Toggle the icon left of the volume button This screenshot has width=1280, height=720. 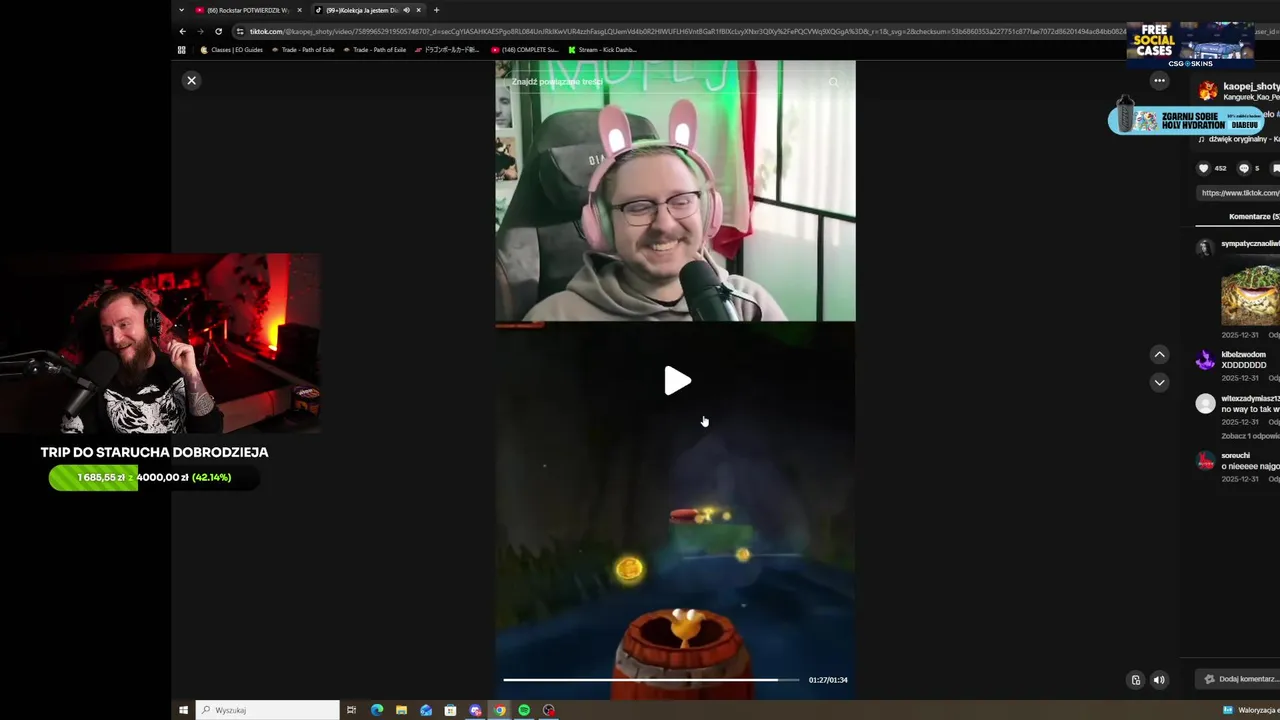click(x=1135, y=680)
